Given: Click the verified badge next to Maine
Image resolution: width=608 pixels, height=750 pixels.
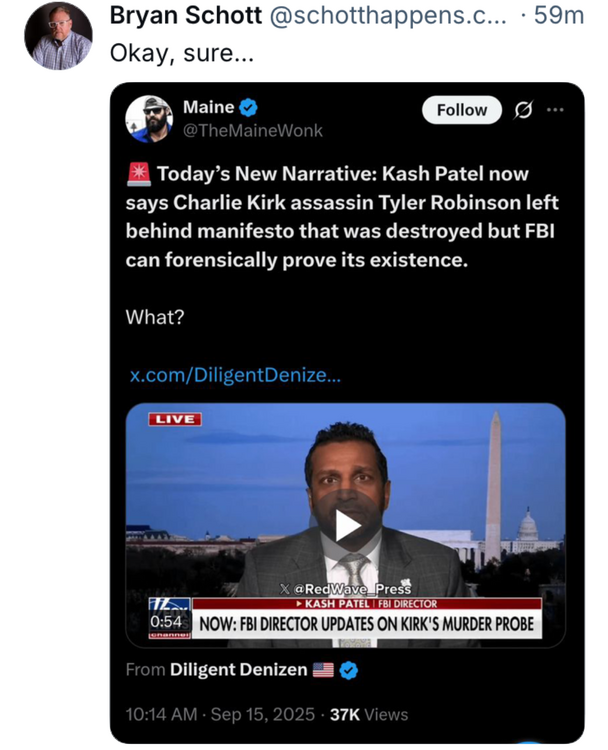Looking at the screenshot, I should [x=250, y=107].
